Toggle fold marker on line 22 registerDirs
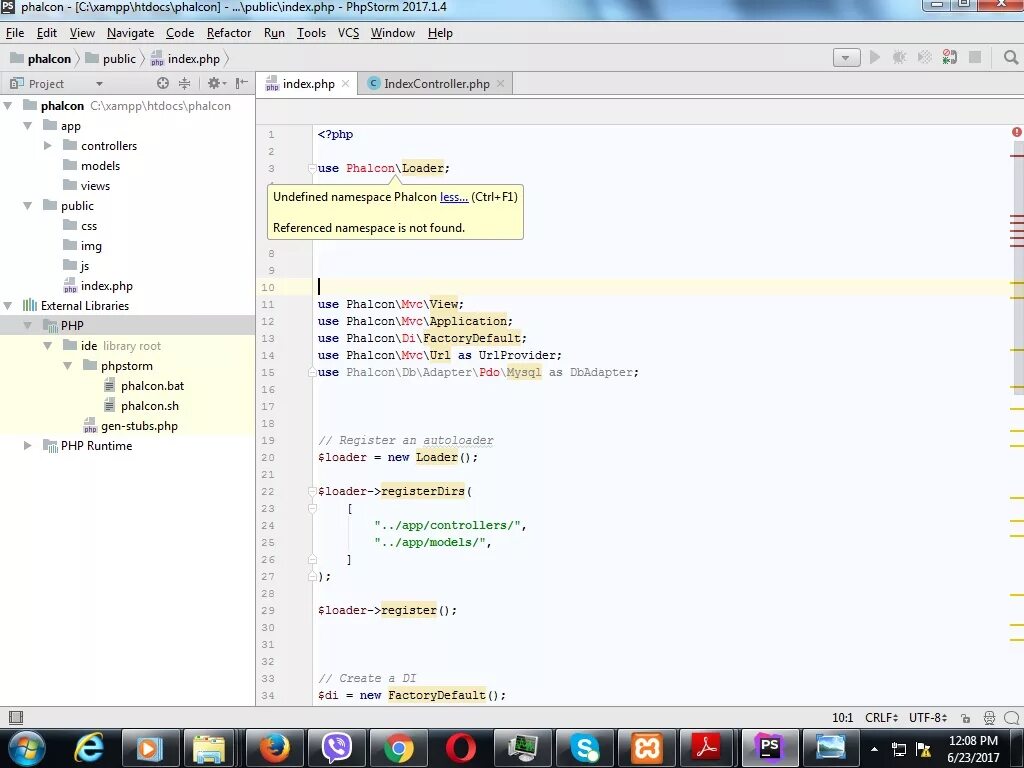This screenshot has height=768, width=1024. coord(312,491)
